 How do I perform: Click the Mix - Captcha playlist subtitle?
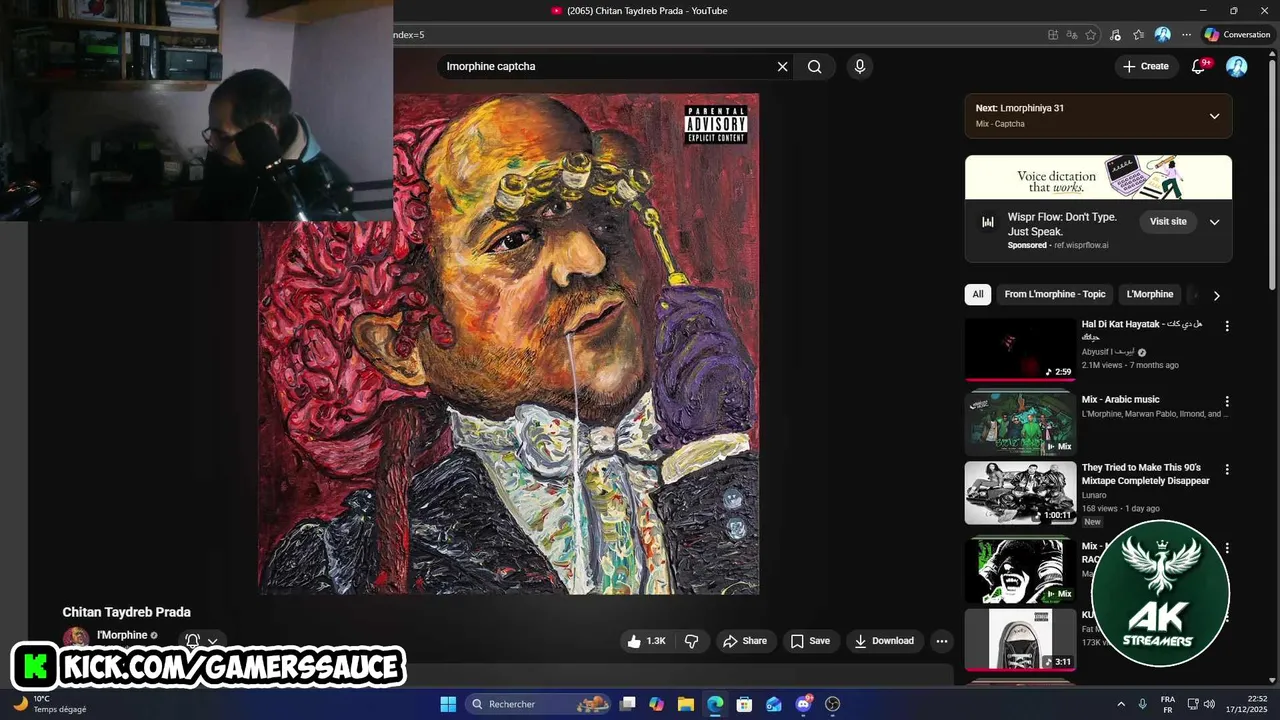point(1000,124)
